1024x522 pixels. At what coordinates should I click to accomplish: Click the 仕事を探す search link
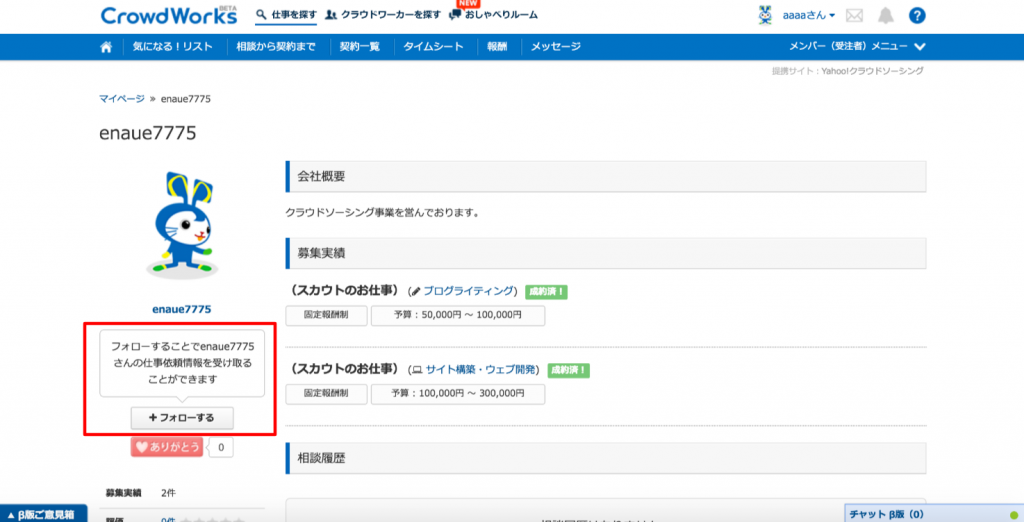(286, 15)
